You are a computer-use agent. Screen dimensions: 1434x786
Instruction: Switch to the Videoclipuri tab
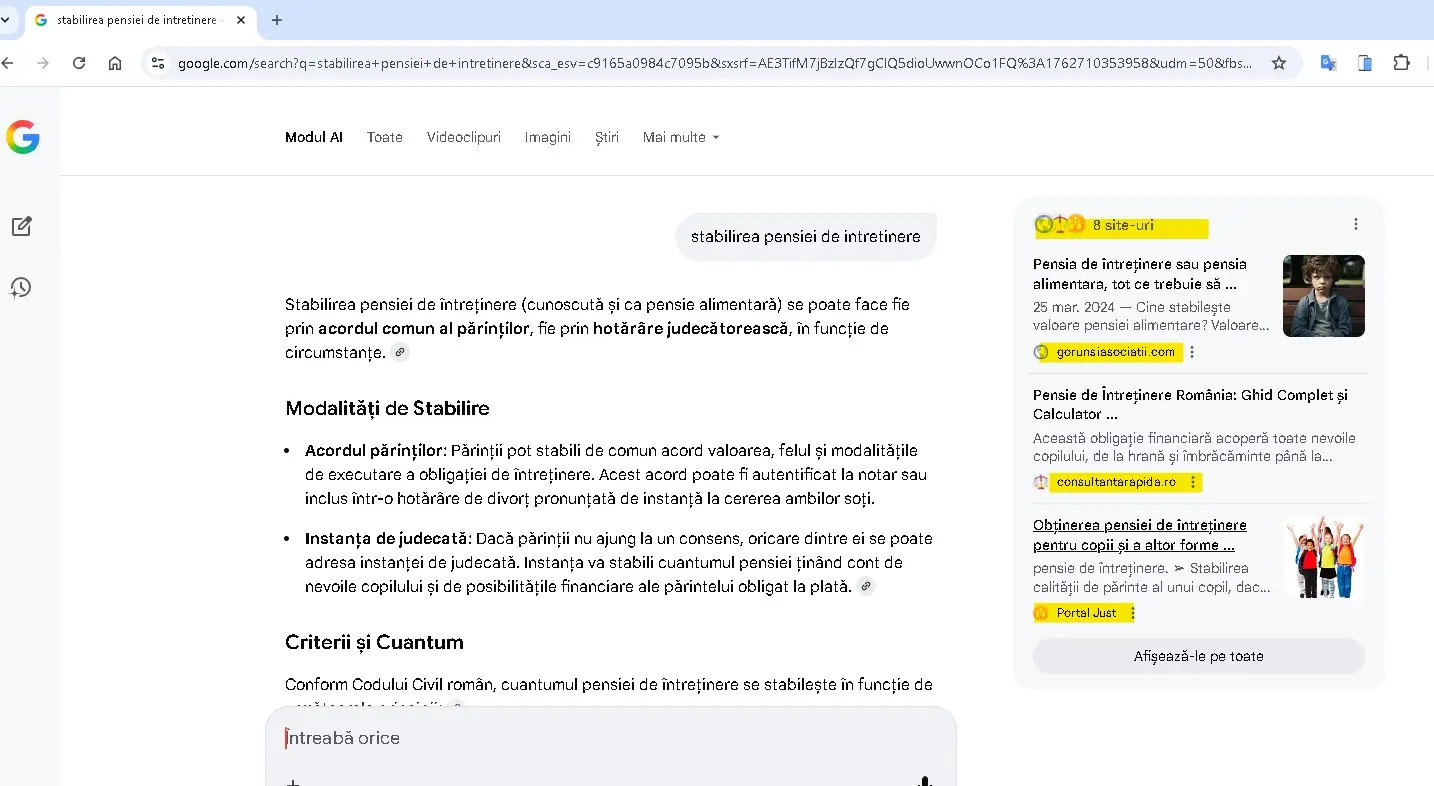463,137
